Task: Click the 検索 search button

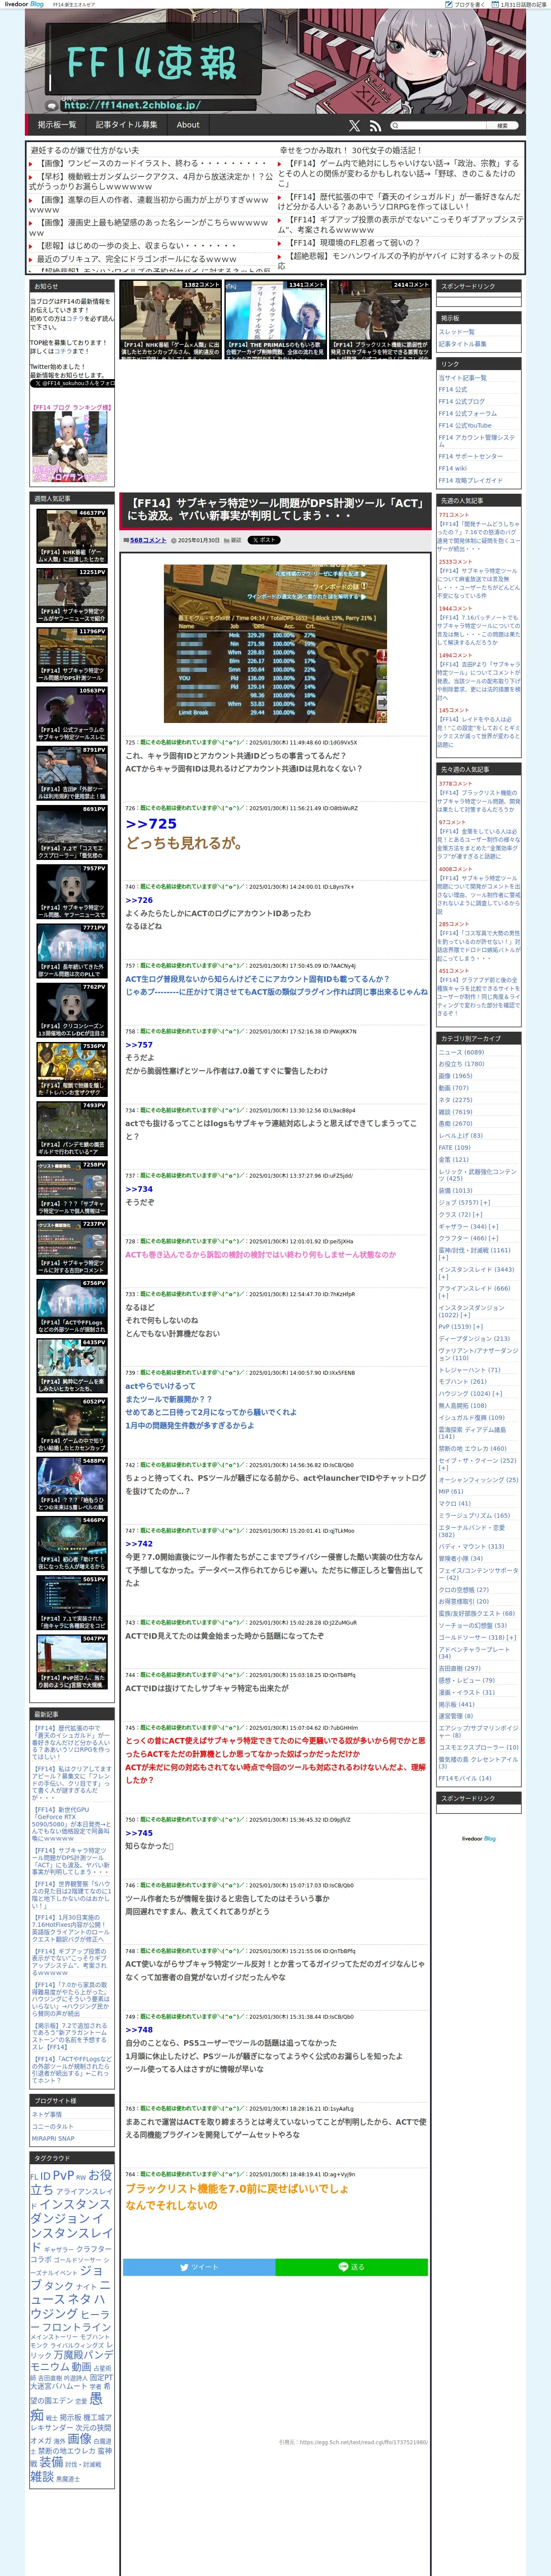Action: 502,126
